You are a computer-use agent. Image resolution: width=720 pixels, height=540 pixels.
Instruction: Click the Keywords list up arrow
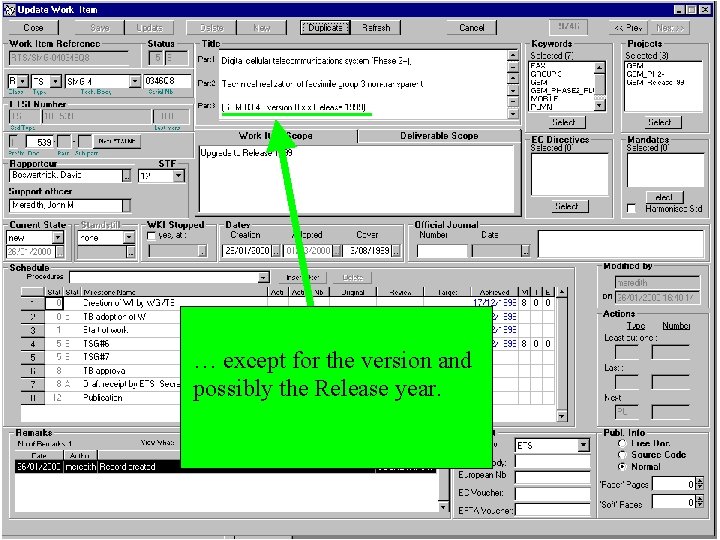point(599,68)
